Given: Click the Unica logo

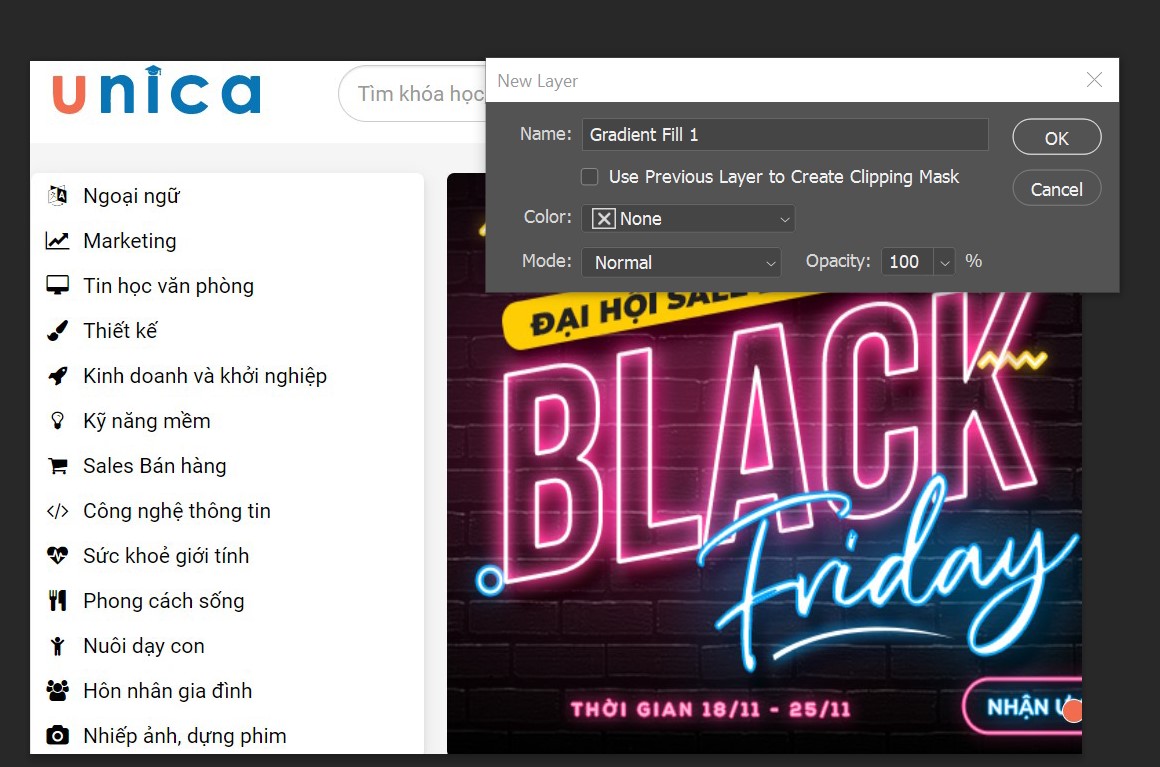Looking at the screenshot, I should click(156, 92).
